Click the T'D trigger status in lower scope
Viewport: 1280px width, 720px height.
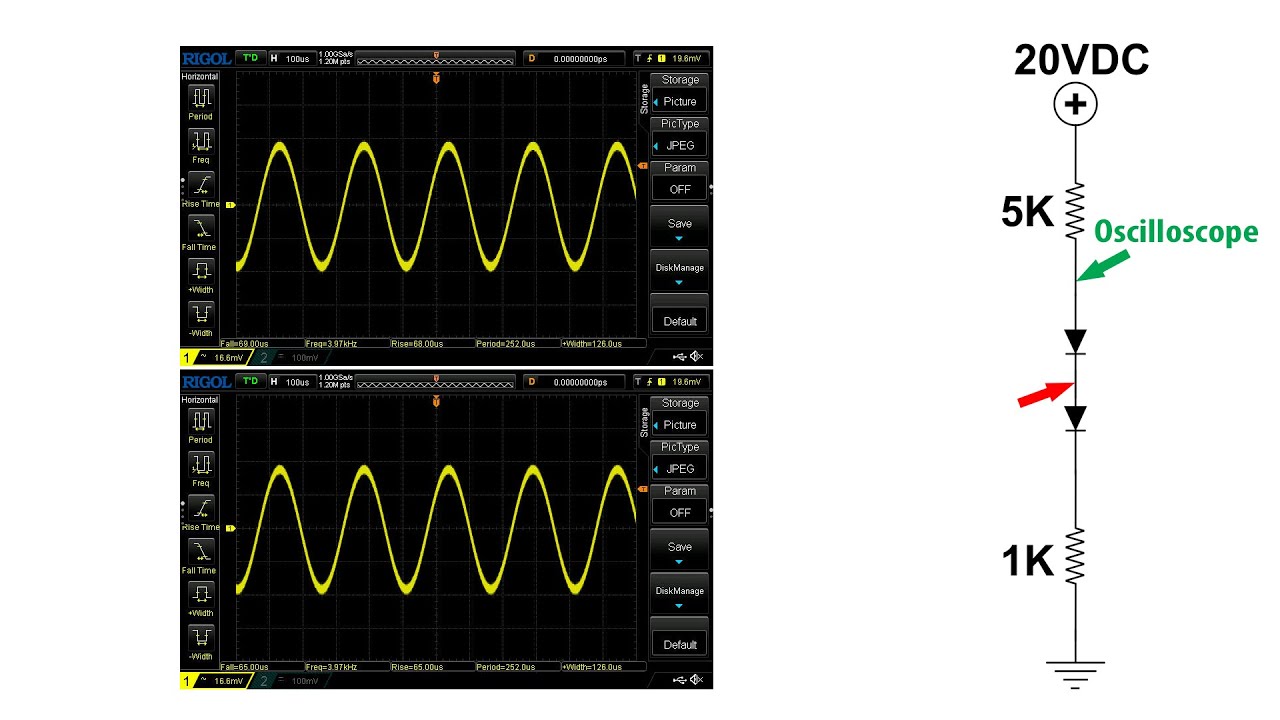pos(250,381)
